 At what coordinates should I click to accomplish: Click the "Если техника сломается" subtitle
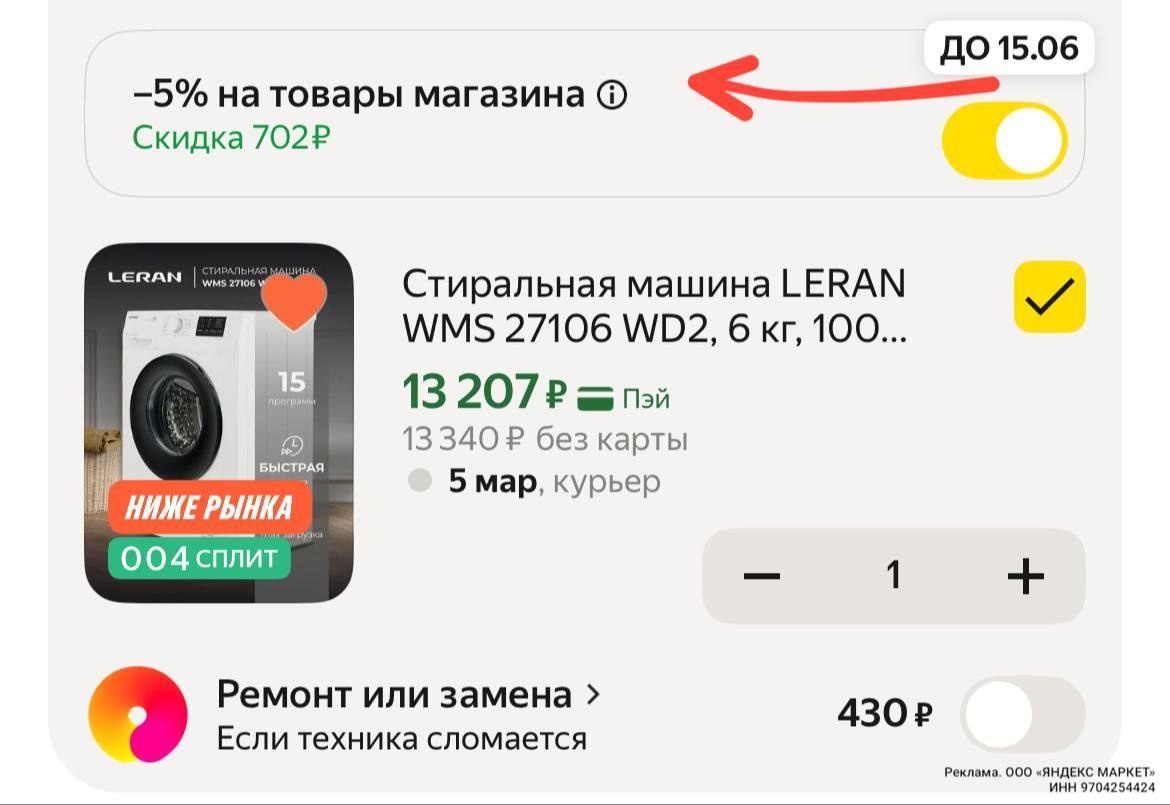401,739
